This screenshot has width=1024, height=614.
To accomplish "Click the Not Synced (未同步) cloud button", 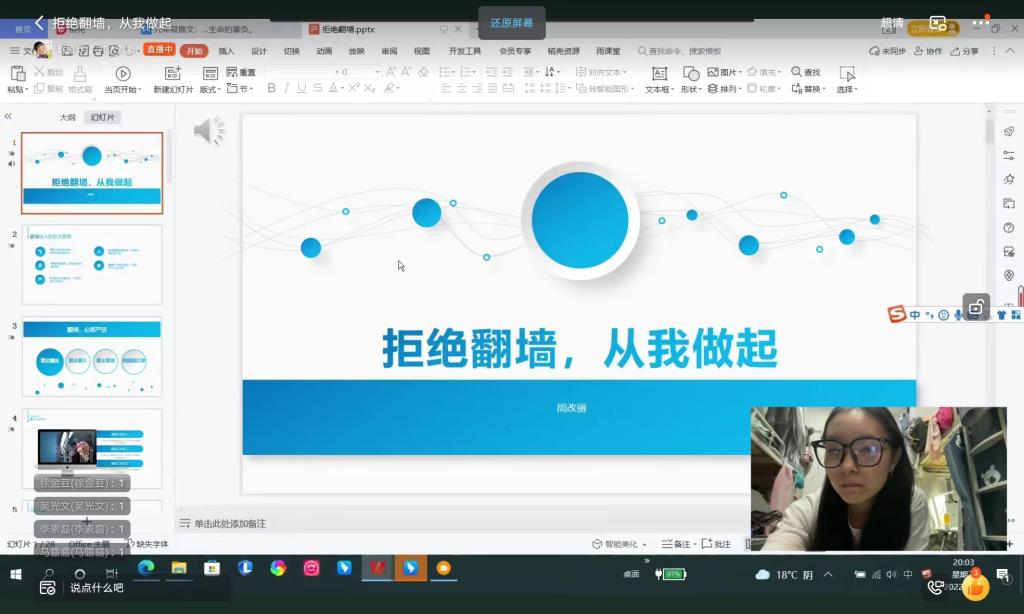I will pos(887,51).
